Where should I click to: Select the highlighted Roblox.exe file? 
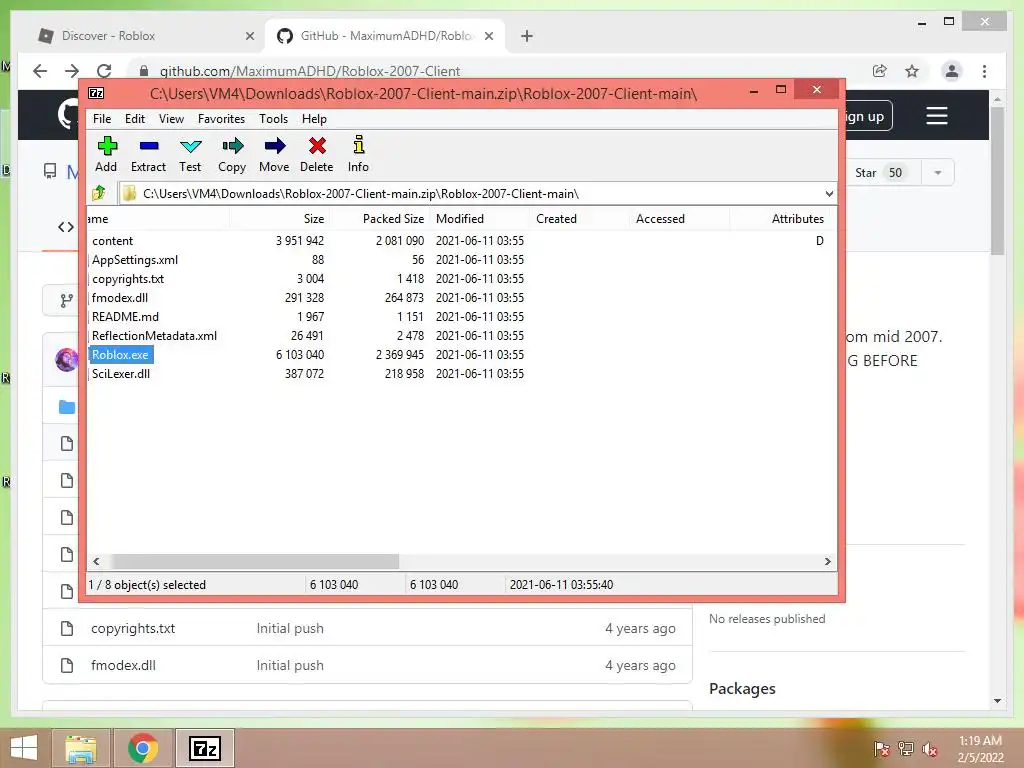(121, 355)
